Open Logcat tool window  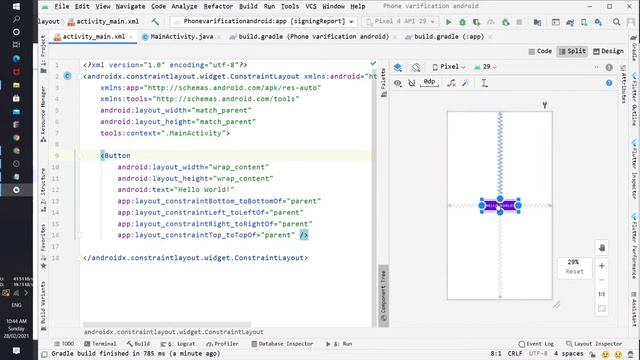[178, 344]
